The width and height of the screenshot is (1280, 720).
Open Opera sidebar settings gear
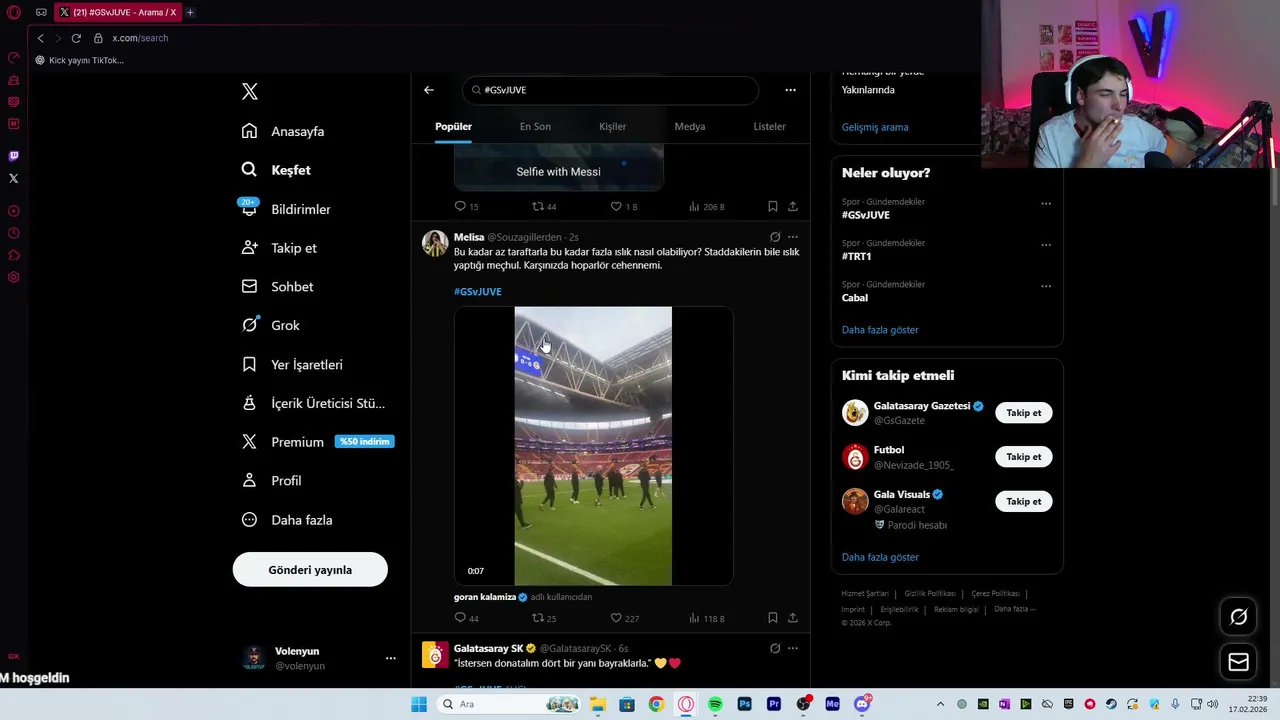(14, 277)
